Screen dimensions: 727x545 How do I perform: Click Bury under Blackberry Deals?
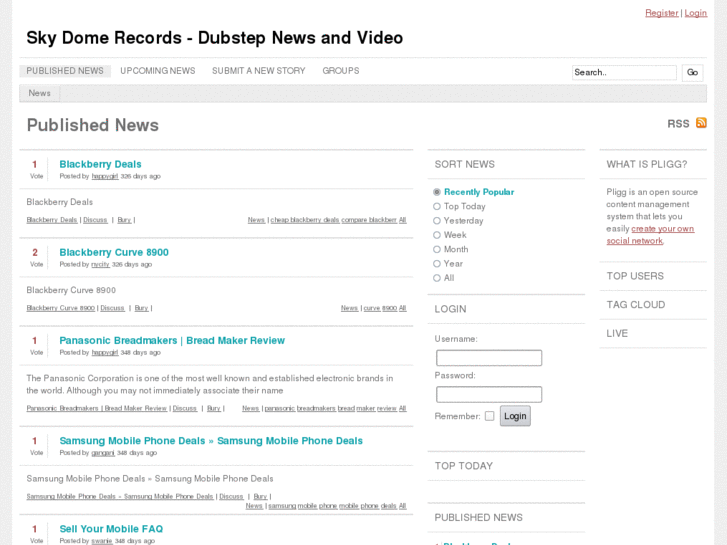(x=124, y=220)
